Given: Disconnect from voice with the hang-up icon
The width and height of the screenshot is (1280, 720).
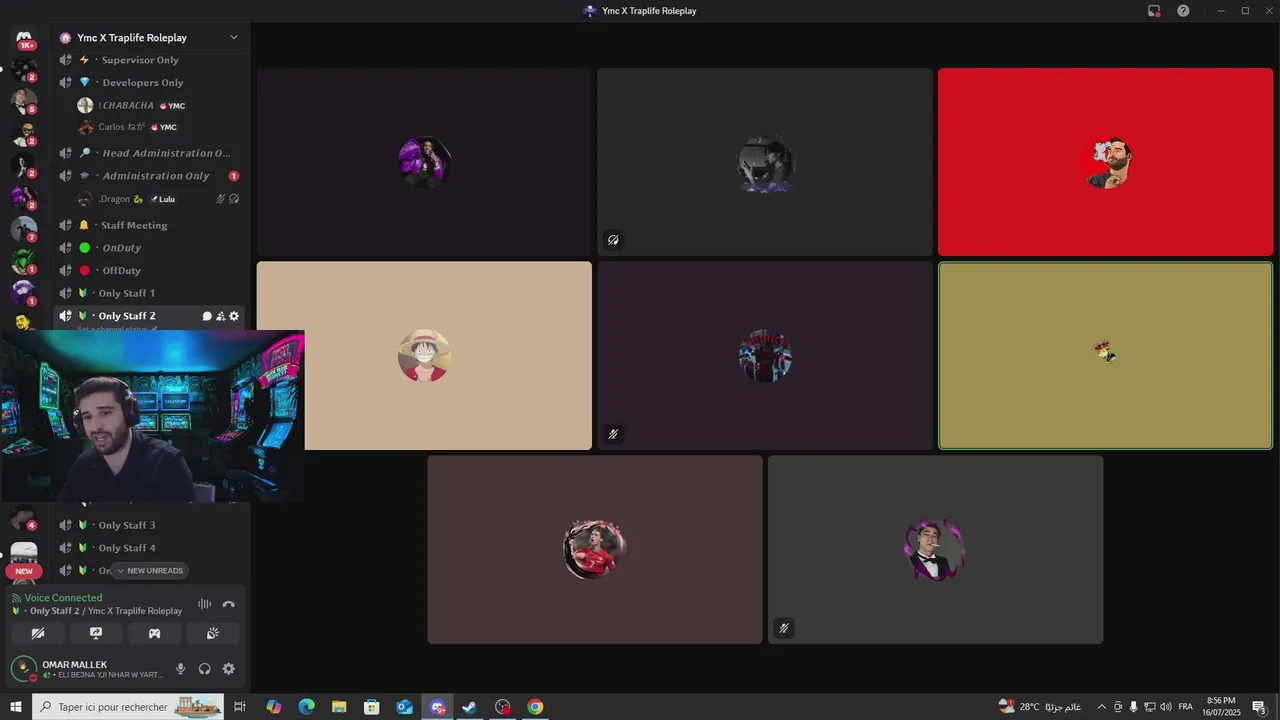Looking at the screenshot, I should 228,604.
